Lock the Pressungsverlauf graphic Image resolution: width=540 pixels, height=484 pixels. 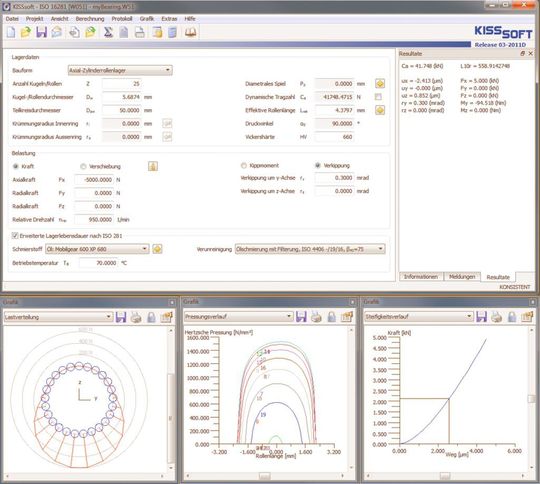tap(332, 317)
